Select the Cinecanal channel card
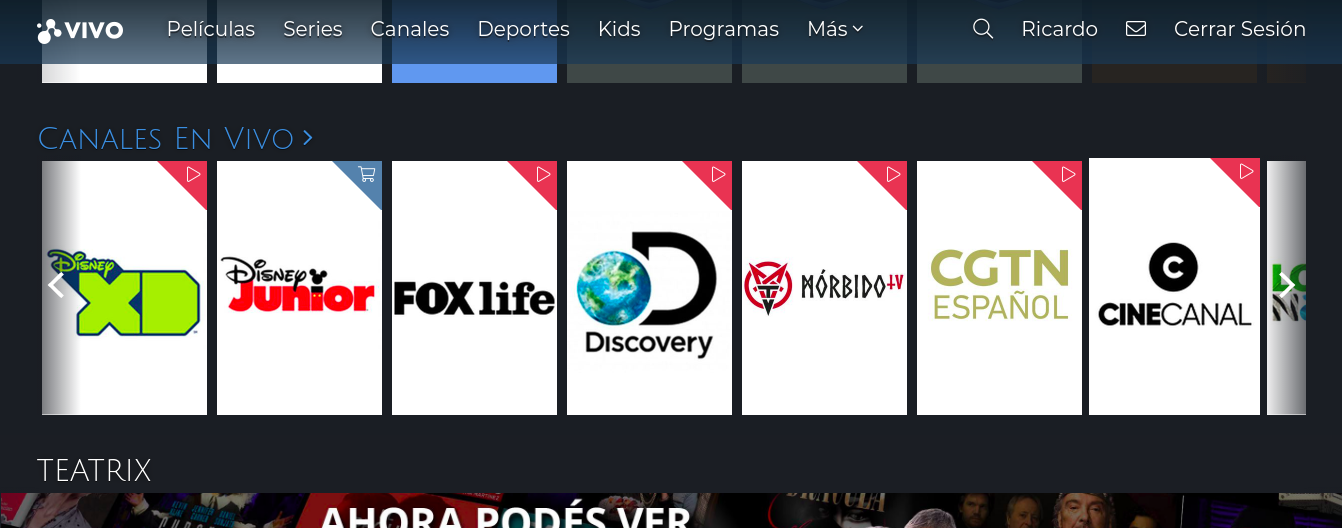This screenshot has height=528, width=1342. point(1174,286)
